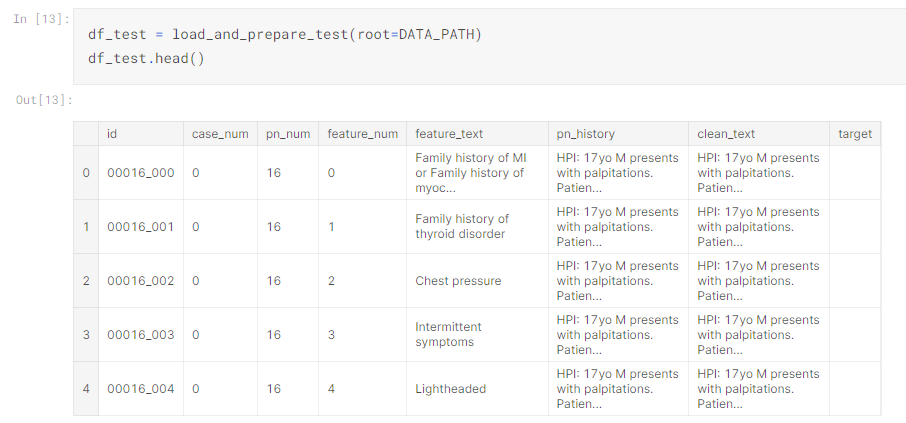The image size is (906, 423).
Task: Click row index 4 in dataframe
Action: click(x=86, y=389)
